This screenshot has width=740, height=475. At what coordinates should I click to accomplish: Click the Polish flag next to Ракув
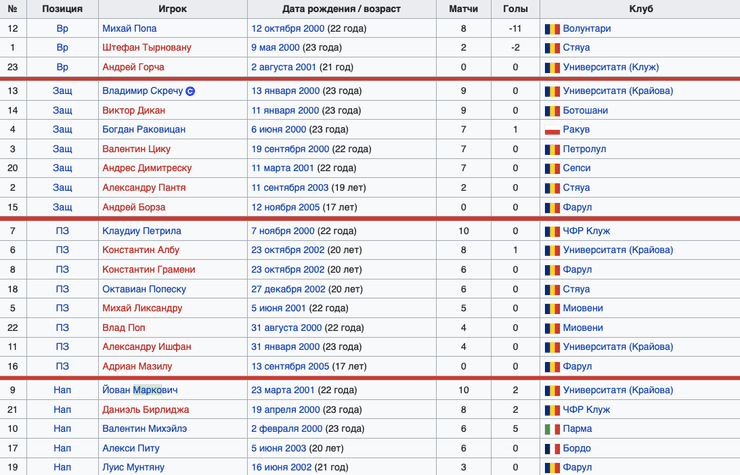(551, 130)
